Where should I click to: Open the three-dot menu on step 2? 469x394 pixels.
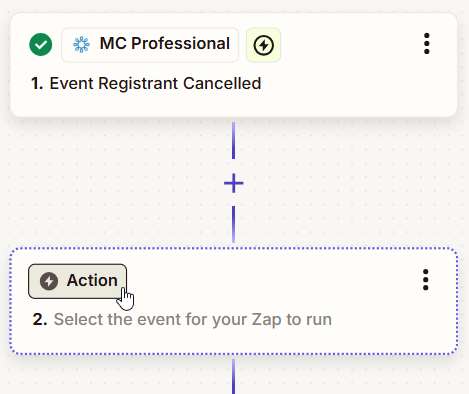(426, 280)
